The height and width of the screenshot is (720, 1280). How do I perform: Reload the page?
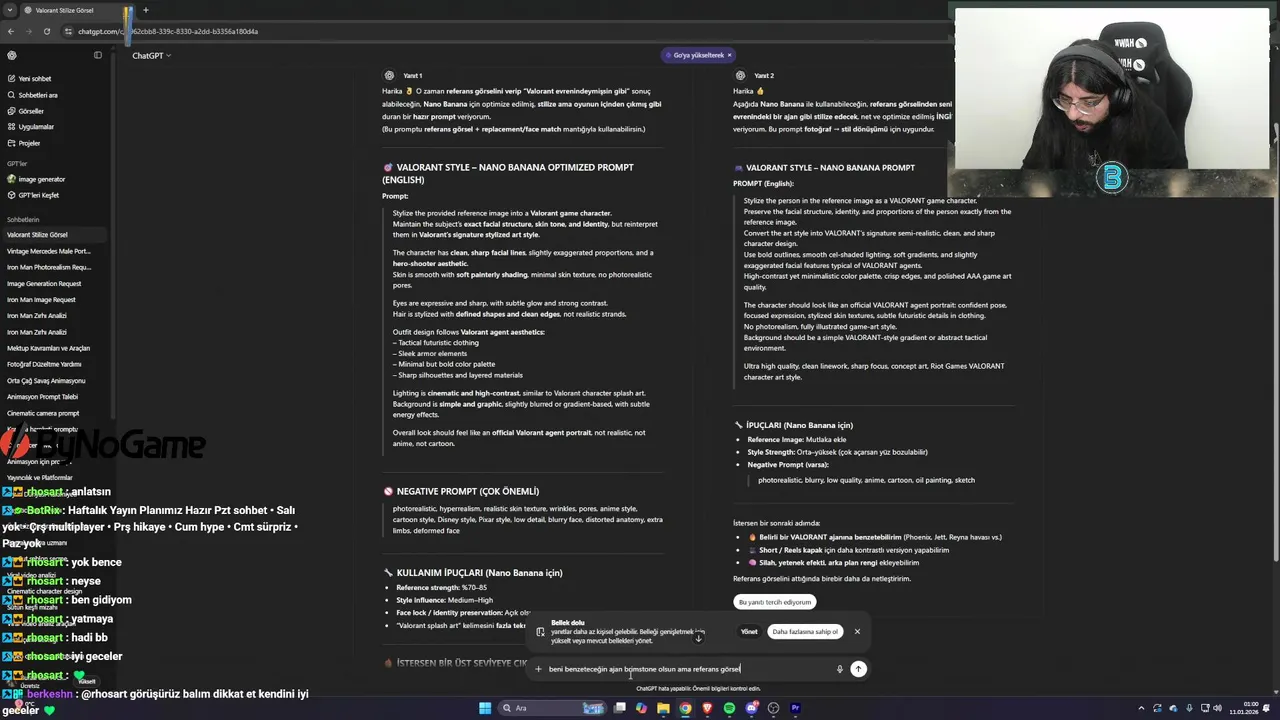46,31
